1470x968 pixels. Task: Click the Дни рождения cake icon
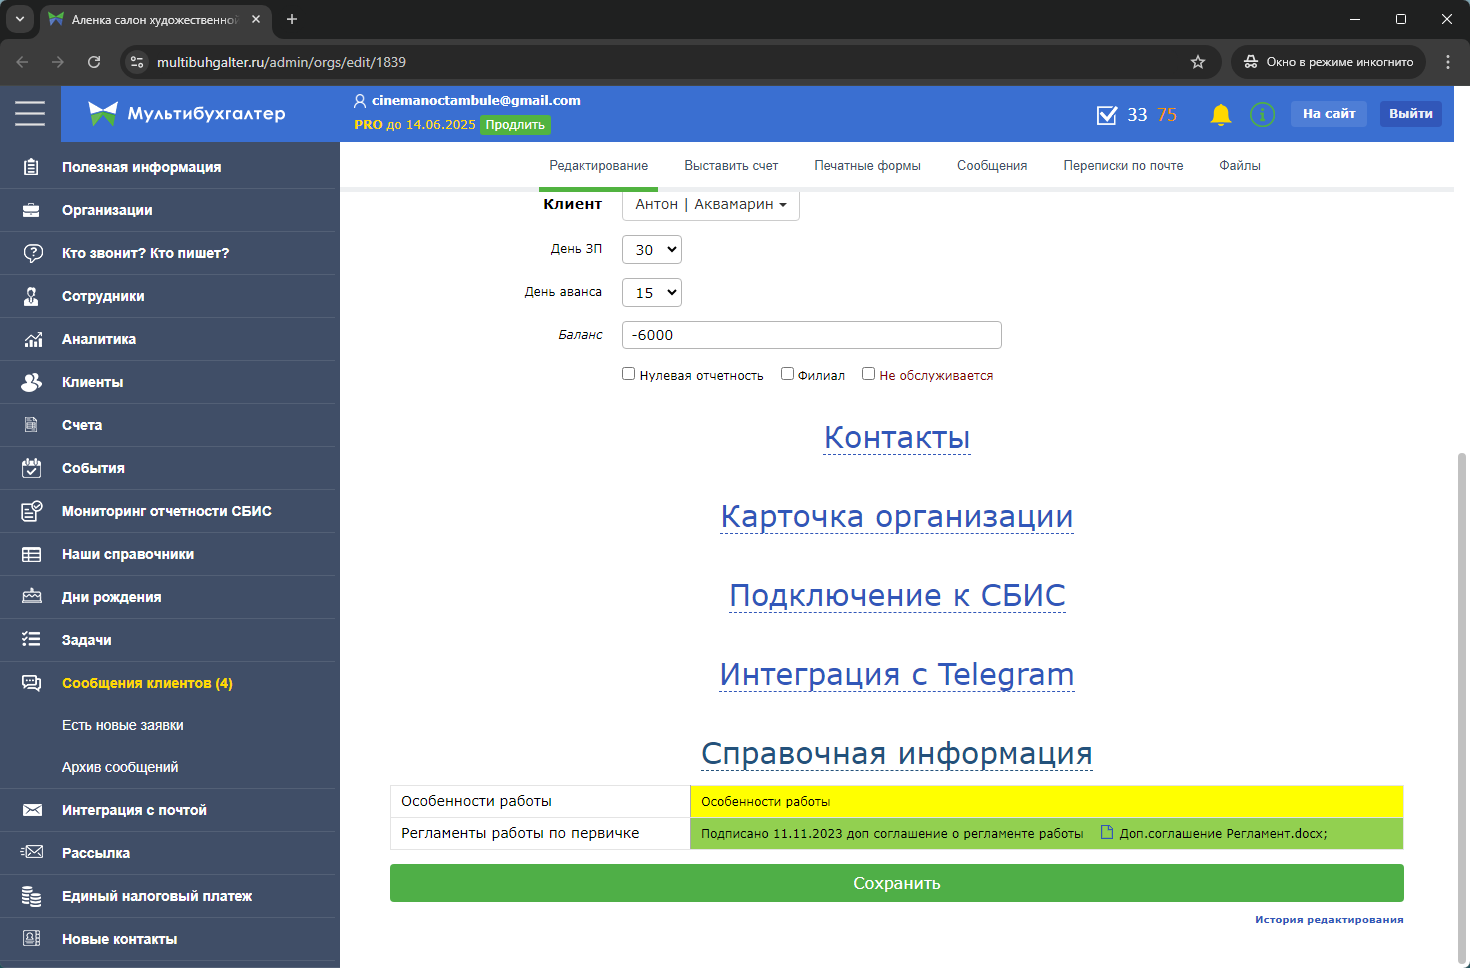tap(32, 597)
